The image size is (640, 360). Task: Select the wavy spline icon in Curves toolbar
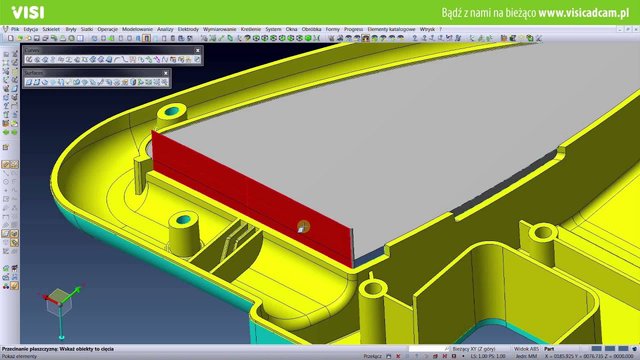tap(165, 60)
